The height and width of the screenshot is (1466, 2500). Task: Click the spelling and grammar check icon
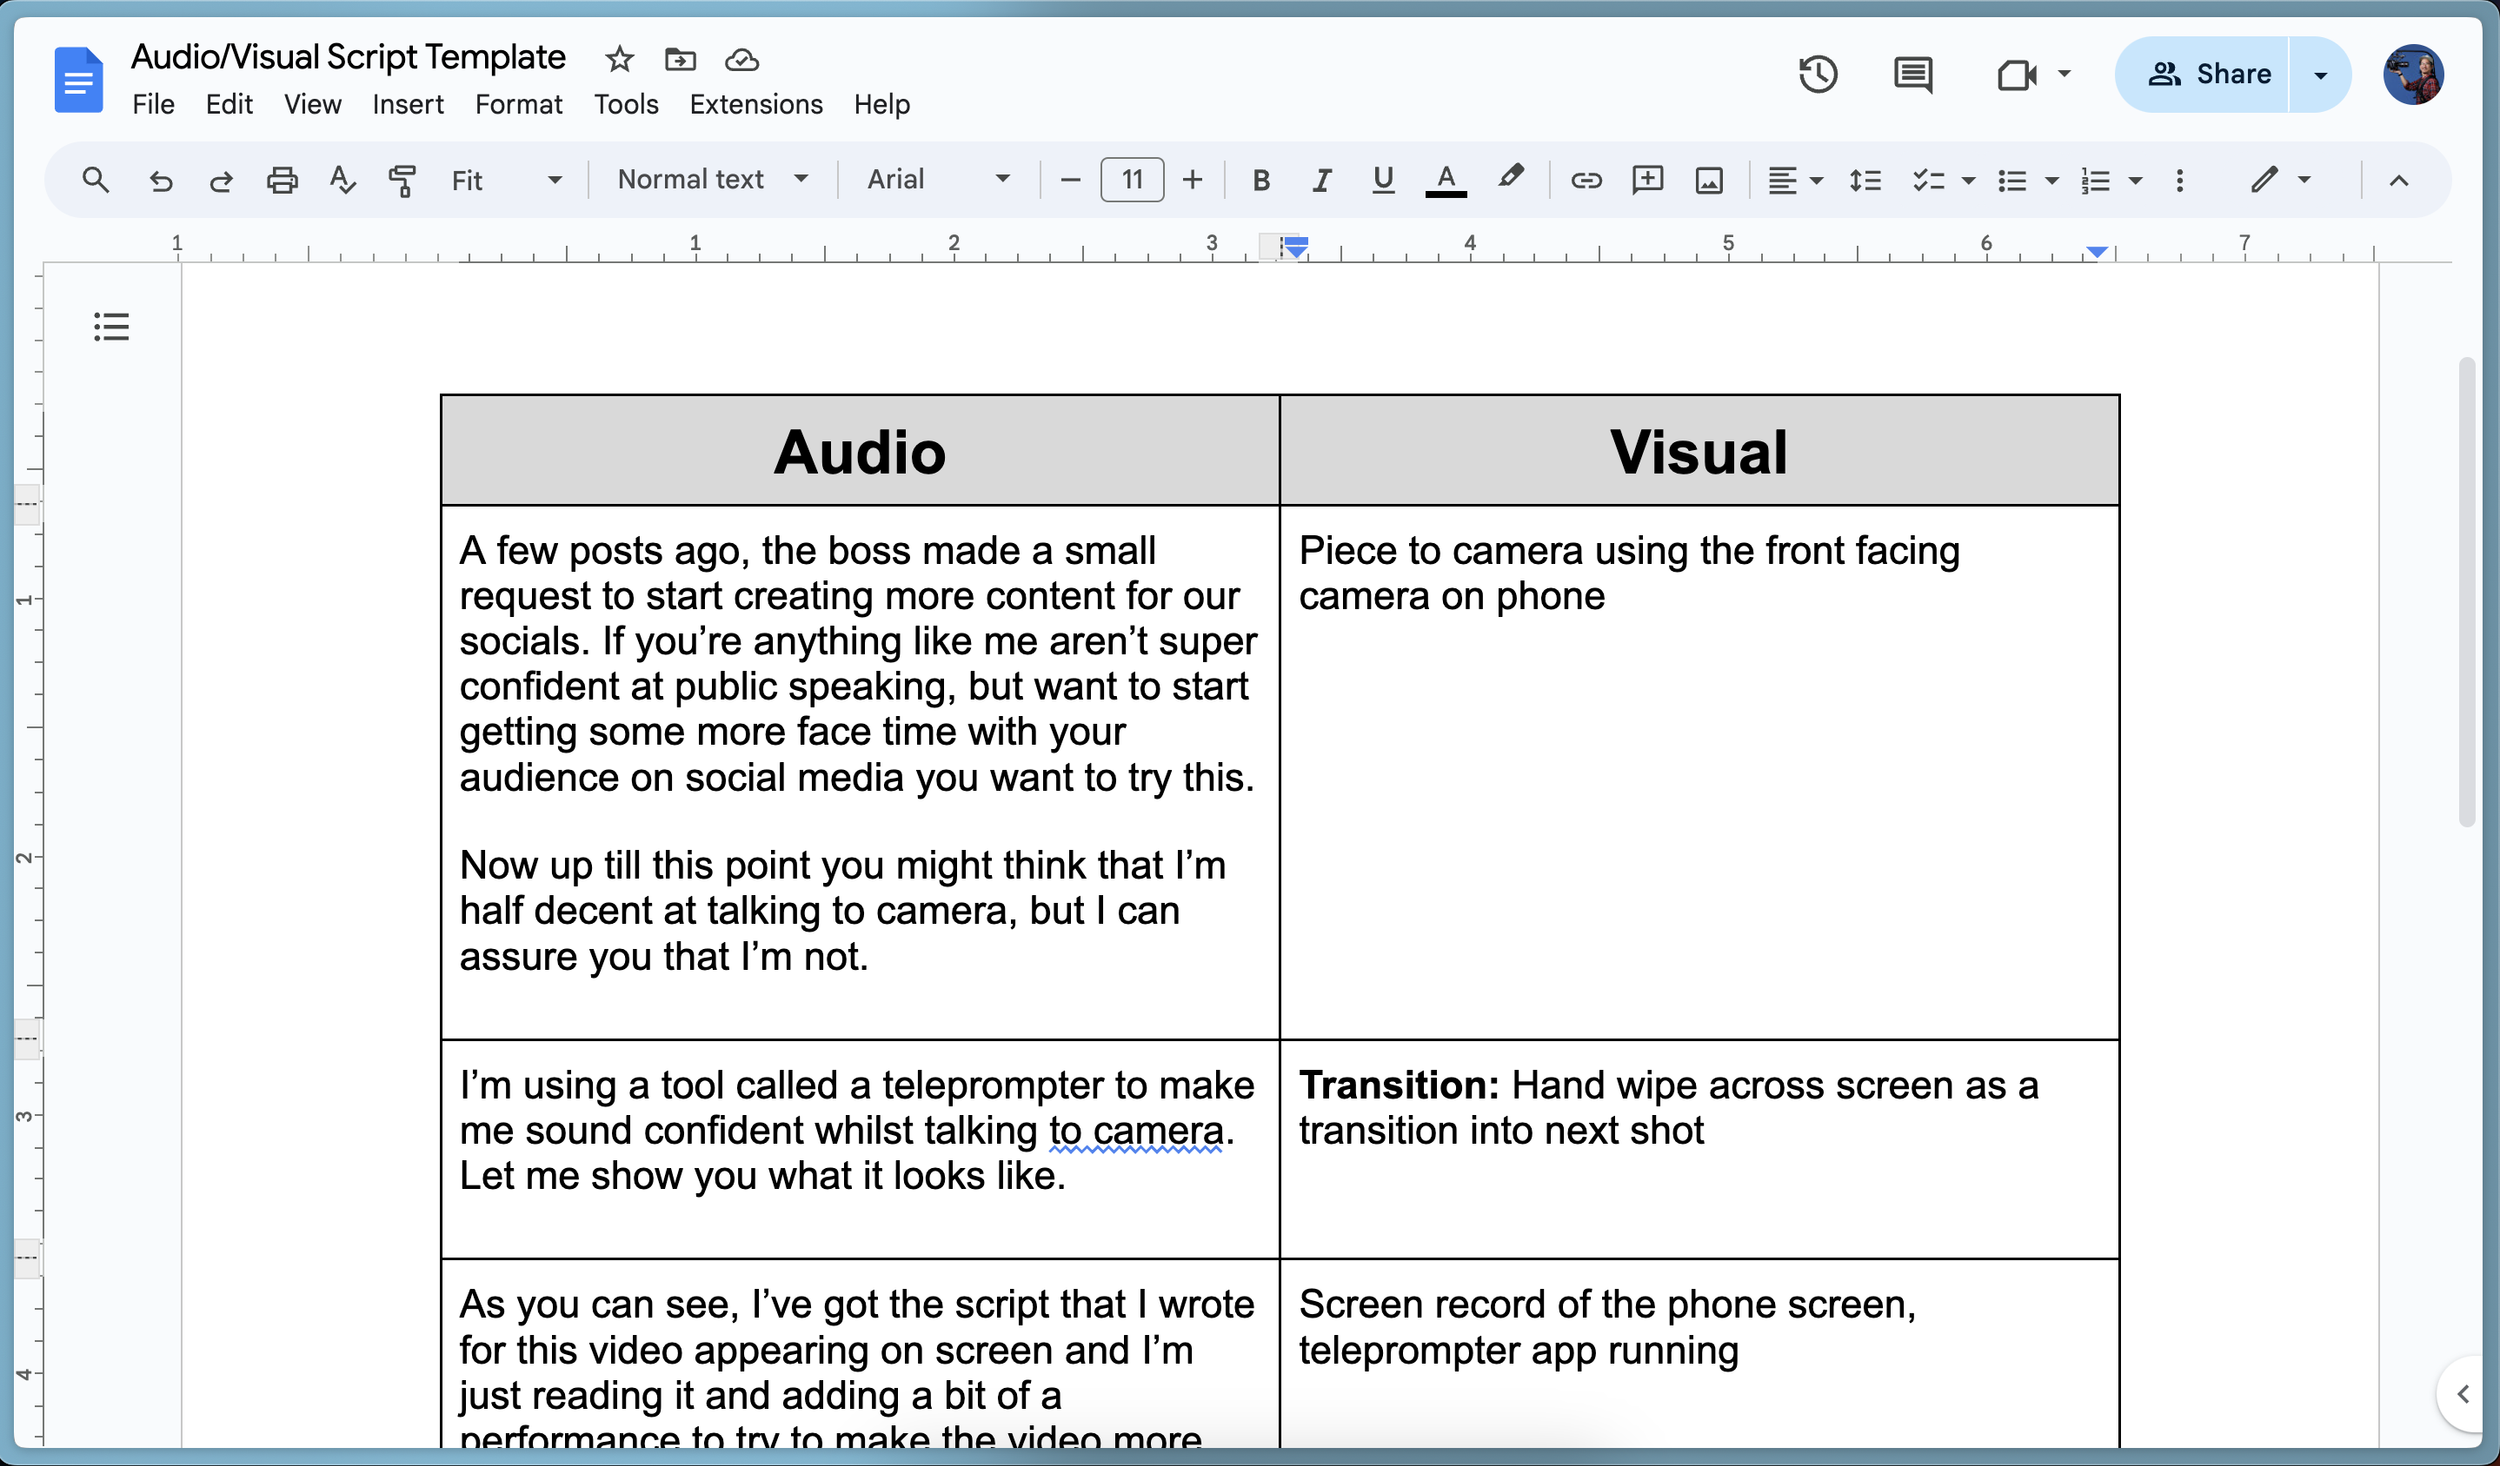click(342, 180)
